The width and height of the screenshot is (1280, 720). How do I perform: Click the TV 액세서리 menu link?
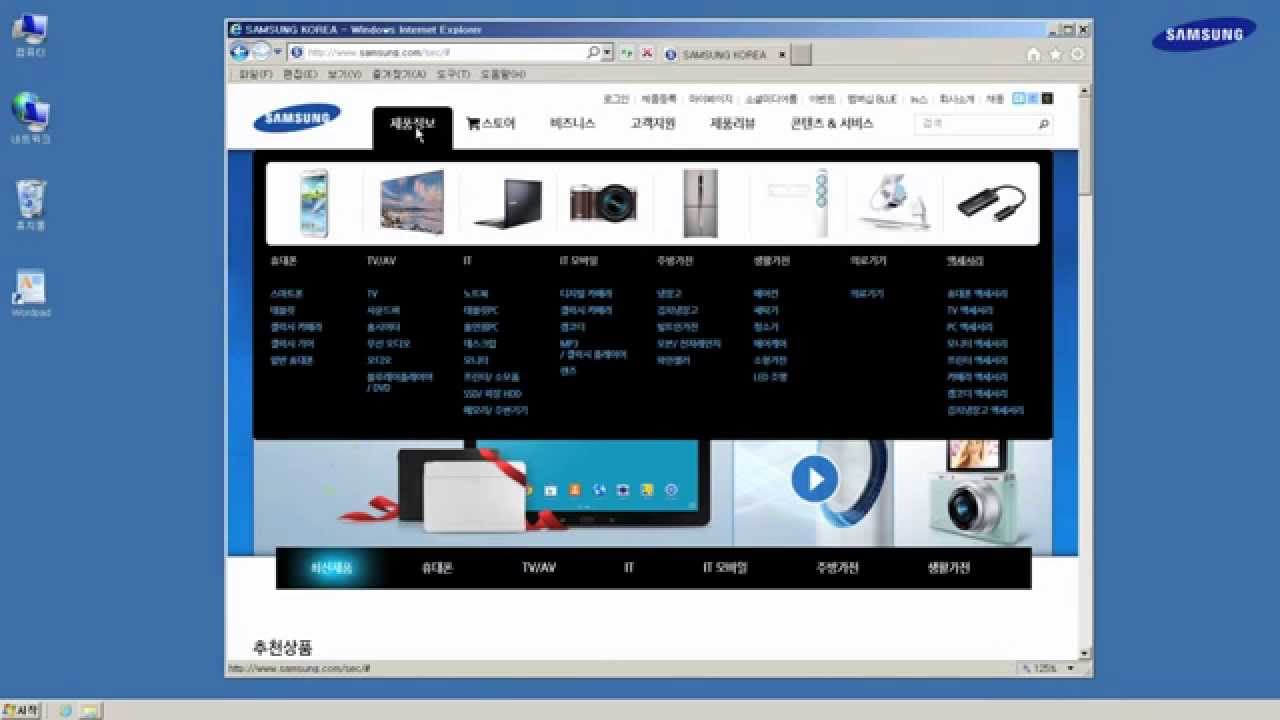970,311
